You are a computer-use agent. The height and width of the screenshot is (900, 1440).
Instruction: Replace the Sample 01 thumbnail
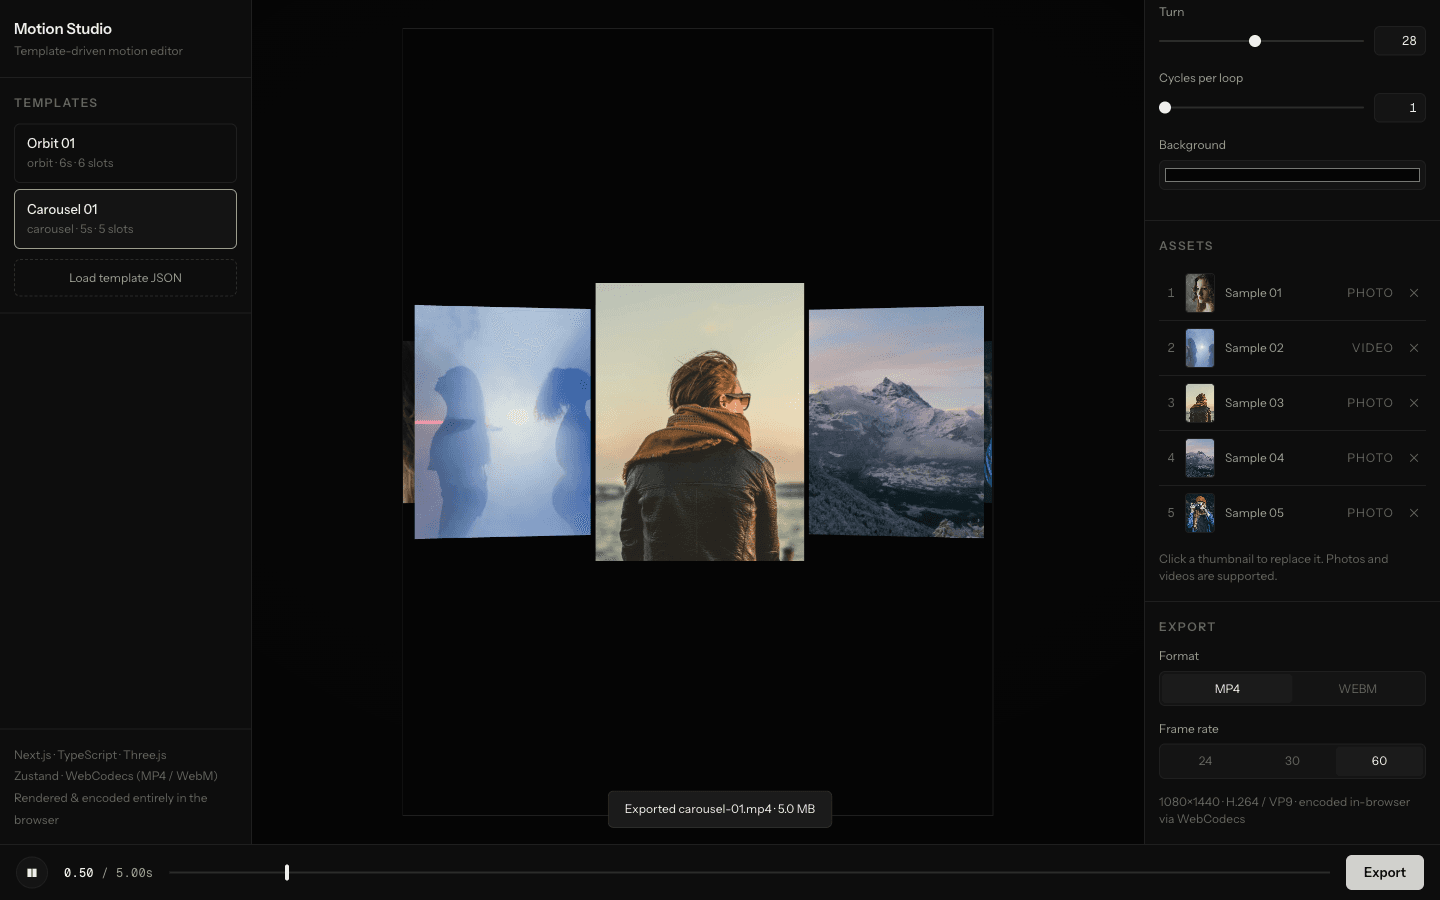pos(1200,293)
